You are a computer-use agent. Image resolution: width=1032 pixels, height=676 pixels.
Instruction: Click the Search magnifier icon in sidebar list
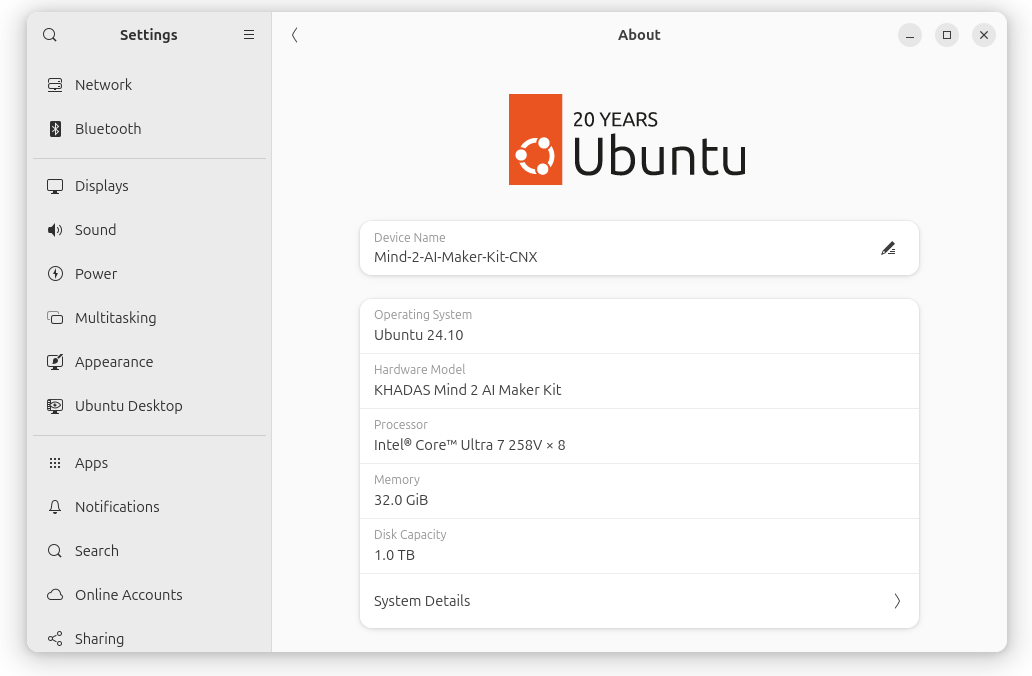point(55,551)
